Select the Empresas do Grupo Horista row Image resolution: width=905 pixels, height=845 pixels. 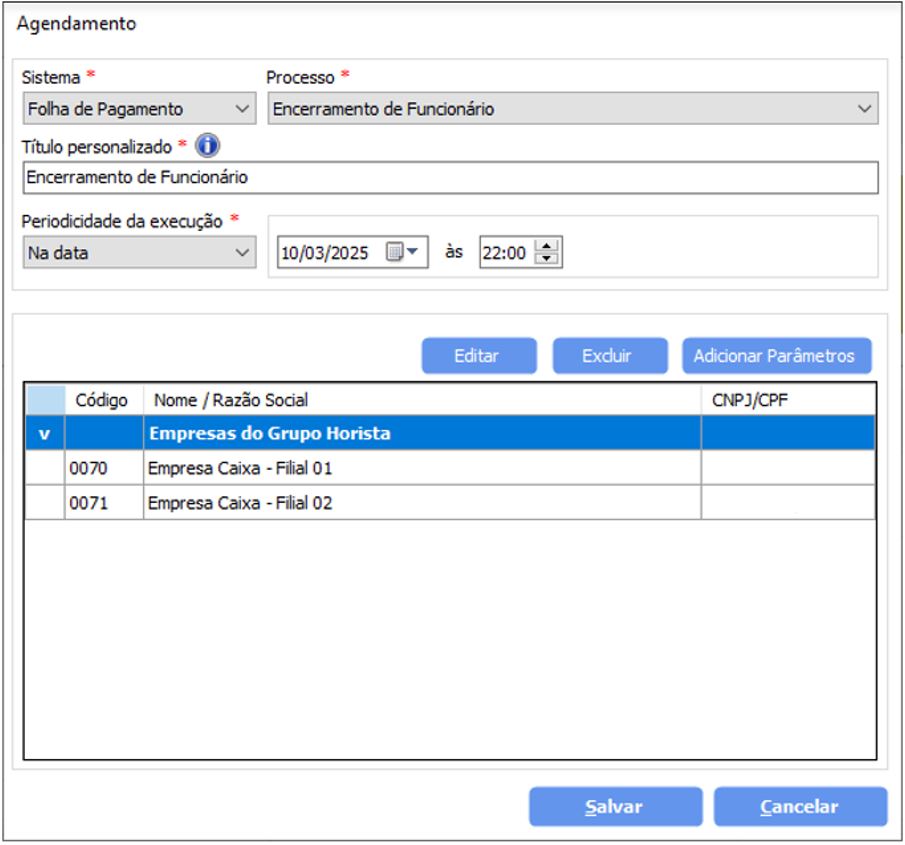click(450, 433)
